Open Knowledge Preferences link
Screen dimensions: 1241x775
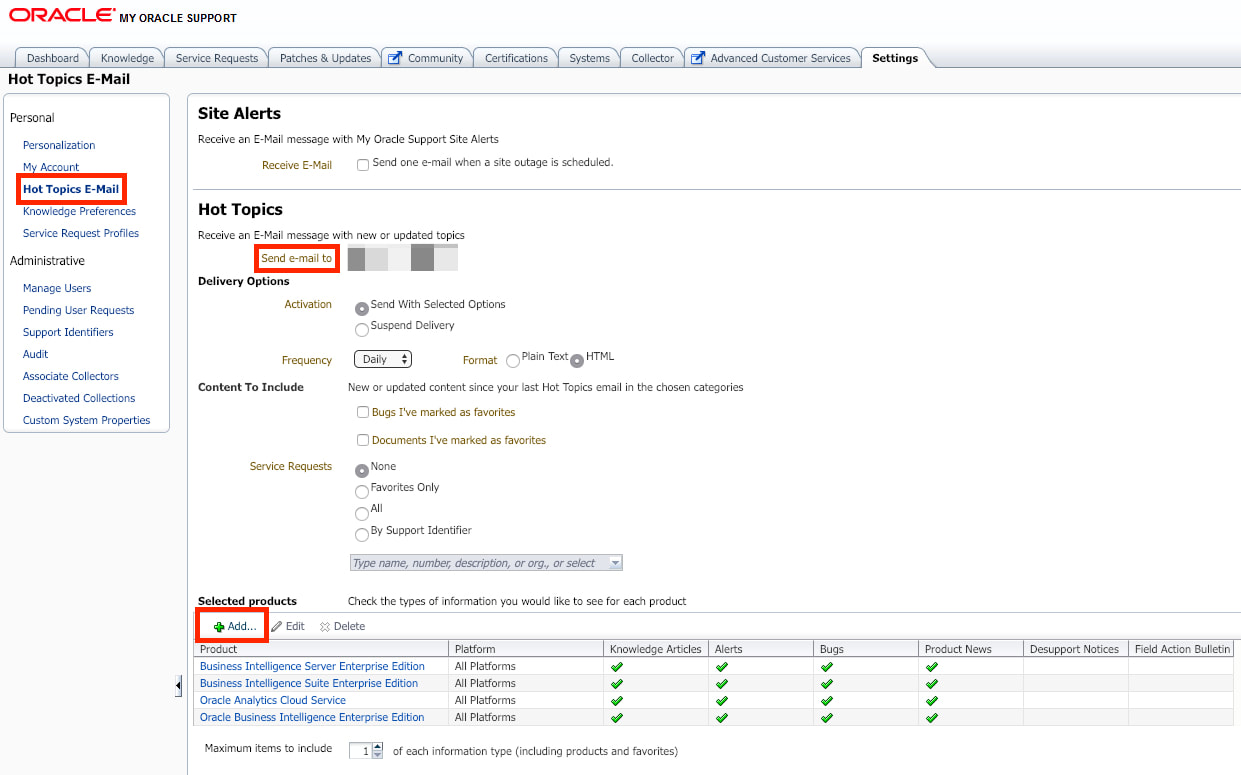79,211
